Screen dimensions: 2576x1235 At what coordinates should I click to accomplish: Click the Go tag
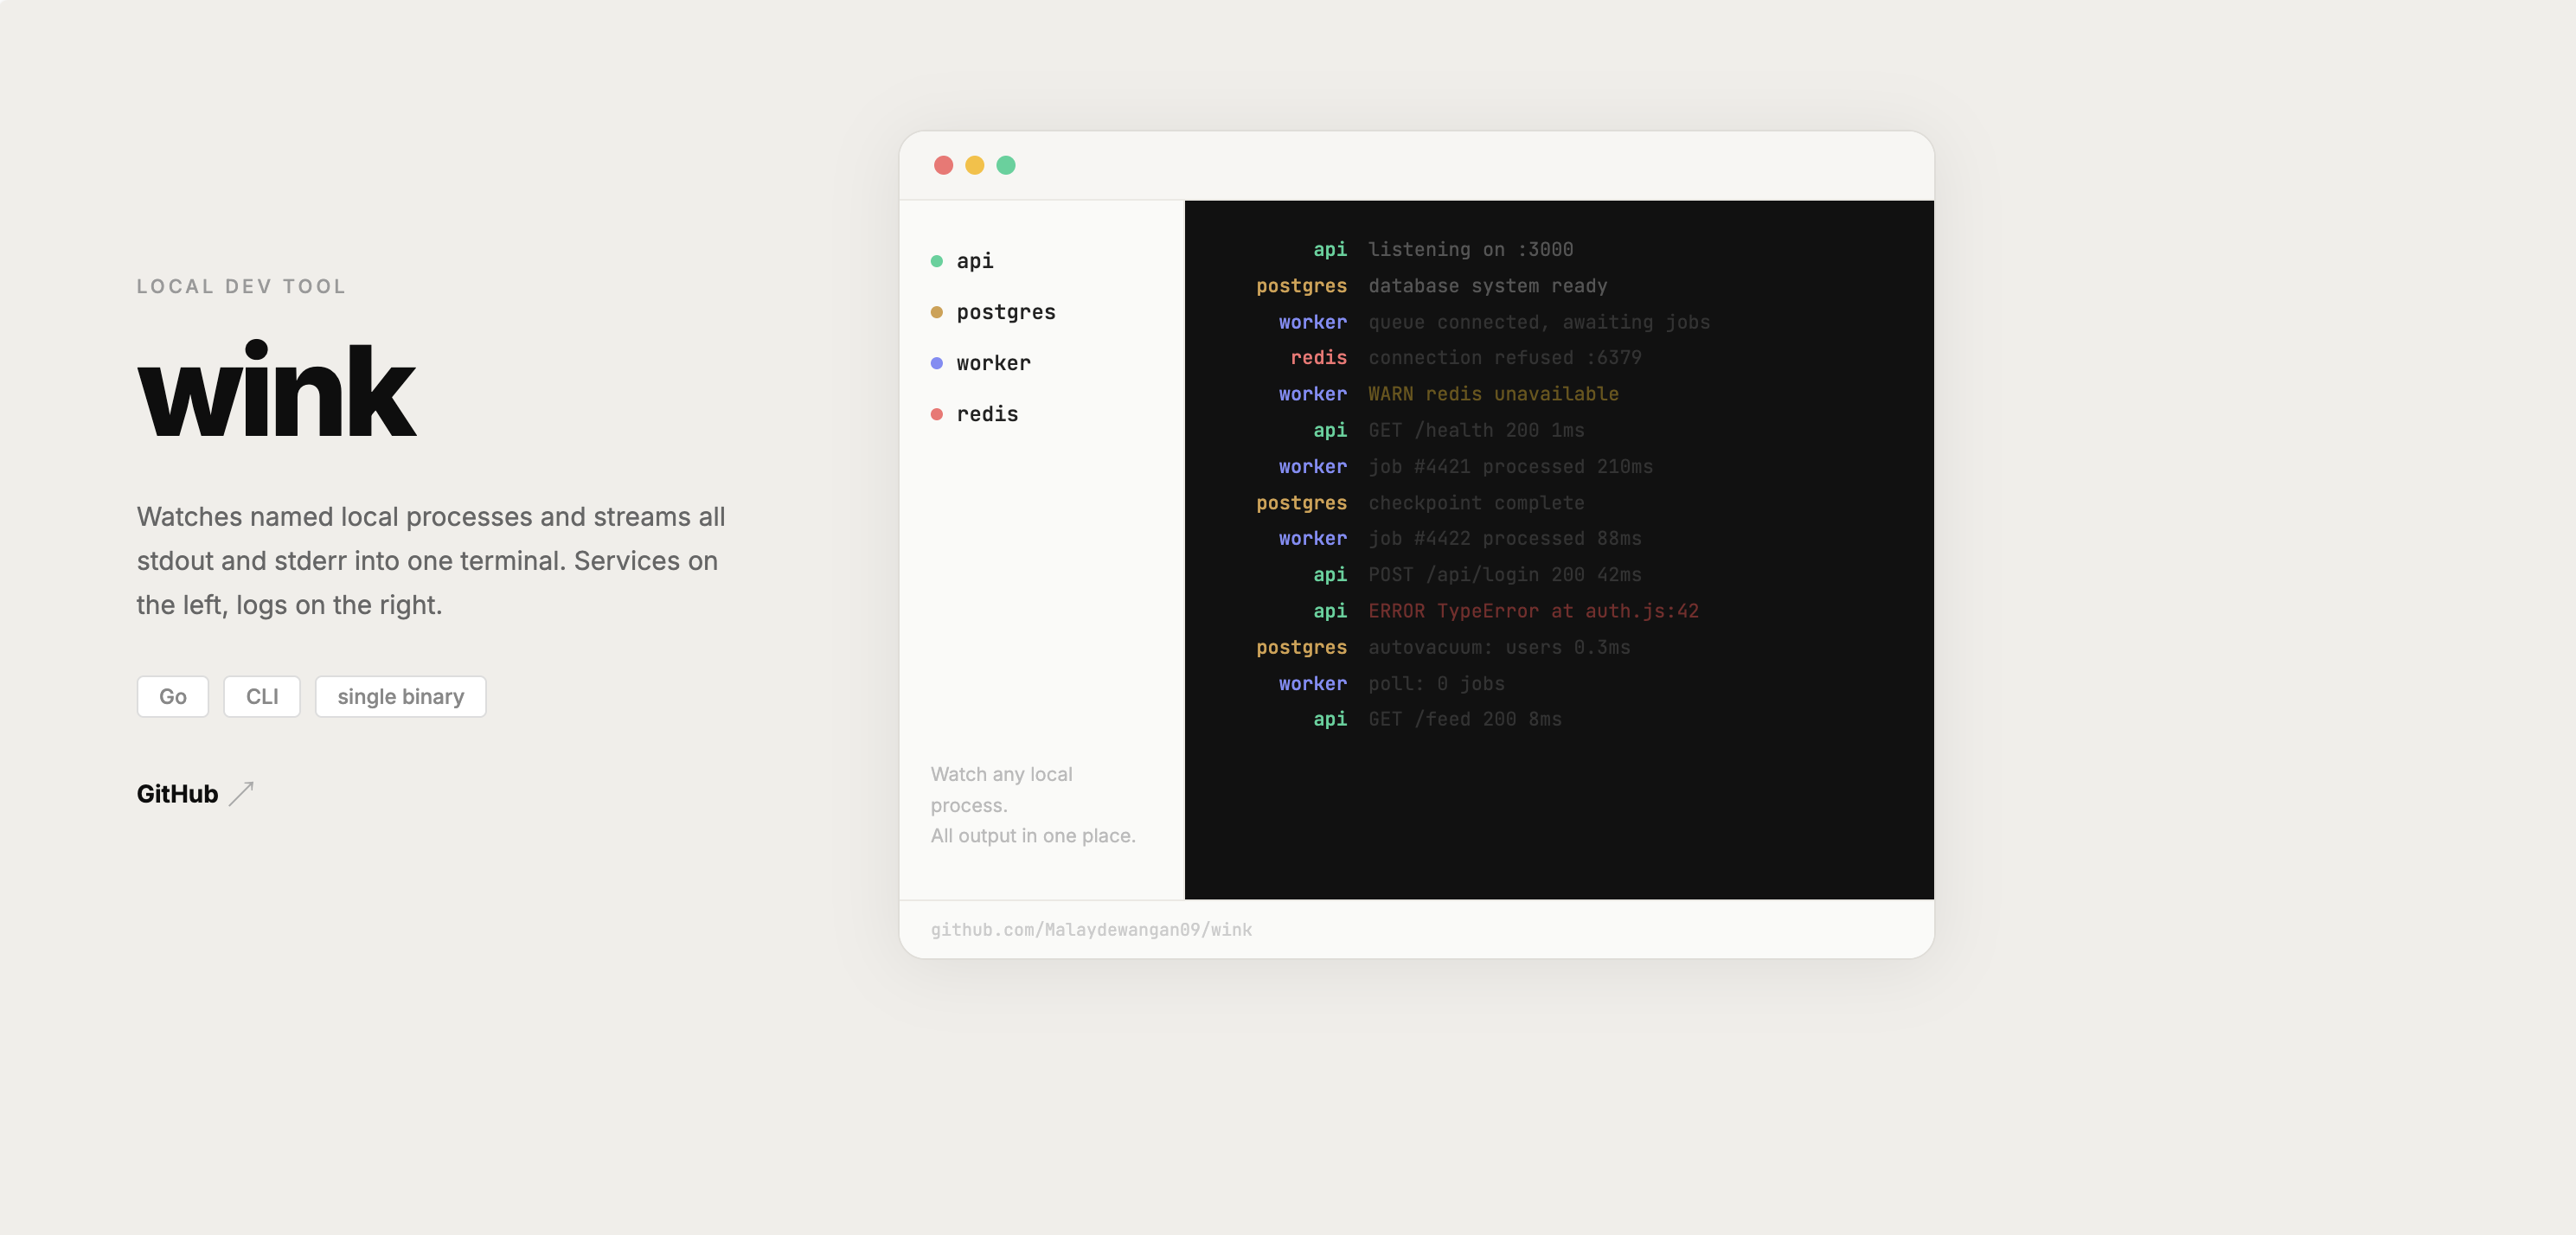click(173, 697)
